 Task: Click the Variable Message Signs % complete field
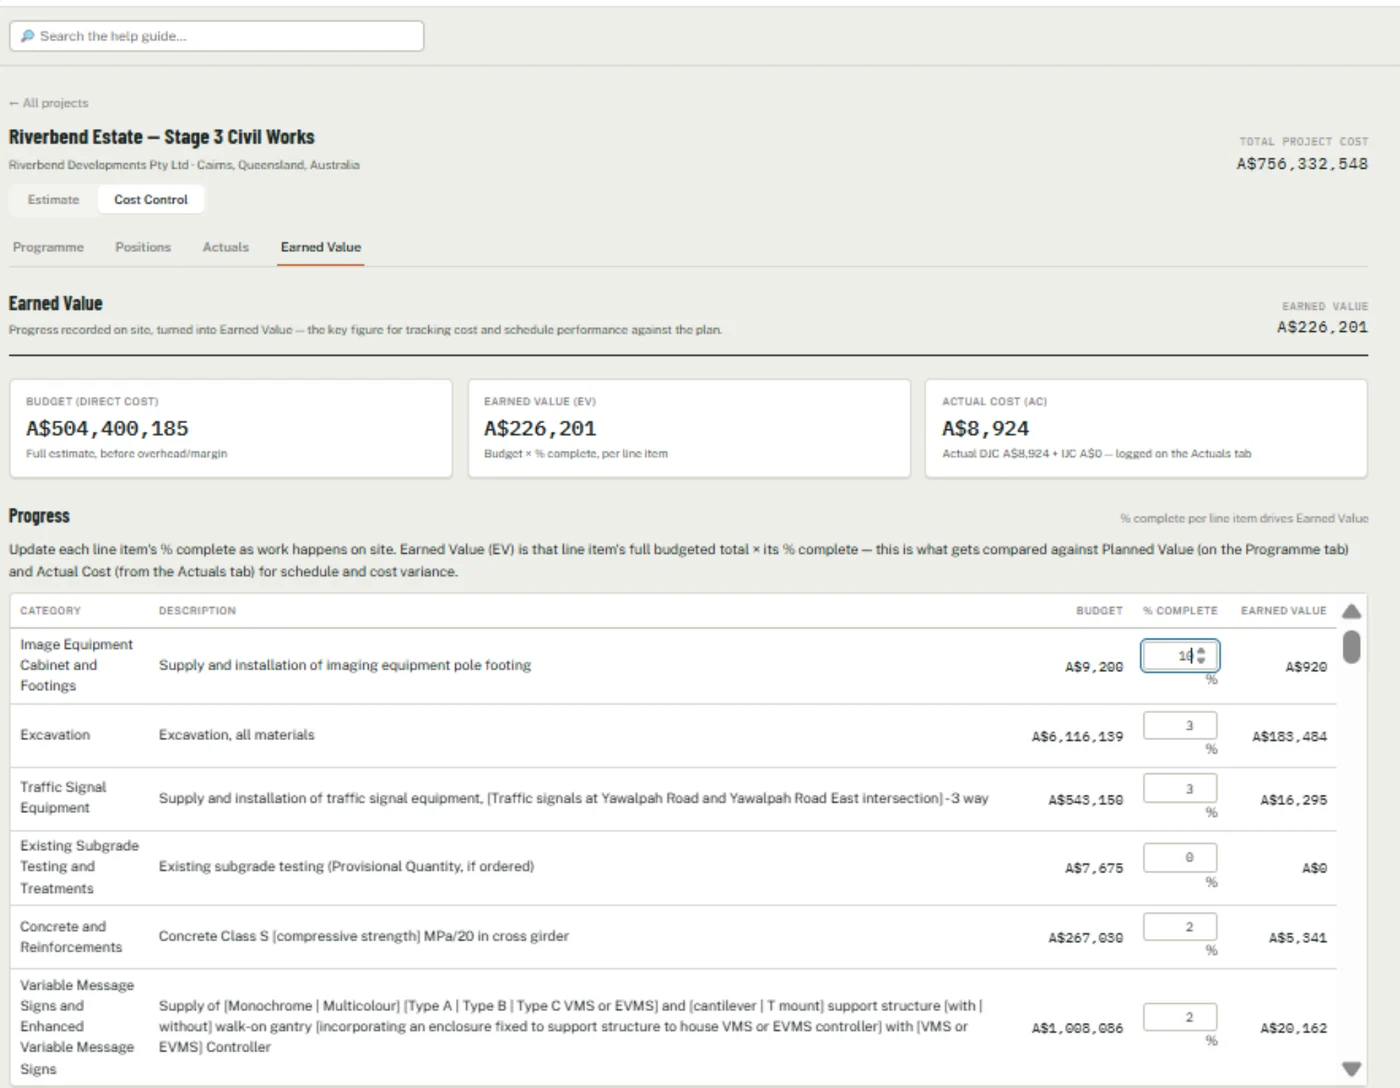coord(1180,1017)
